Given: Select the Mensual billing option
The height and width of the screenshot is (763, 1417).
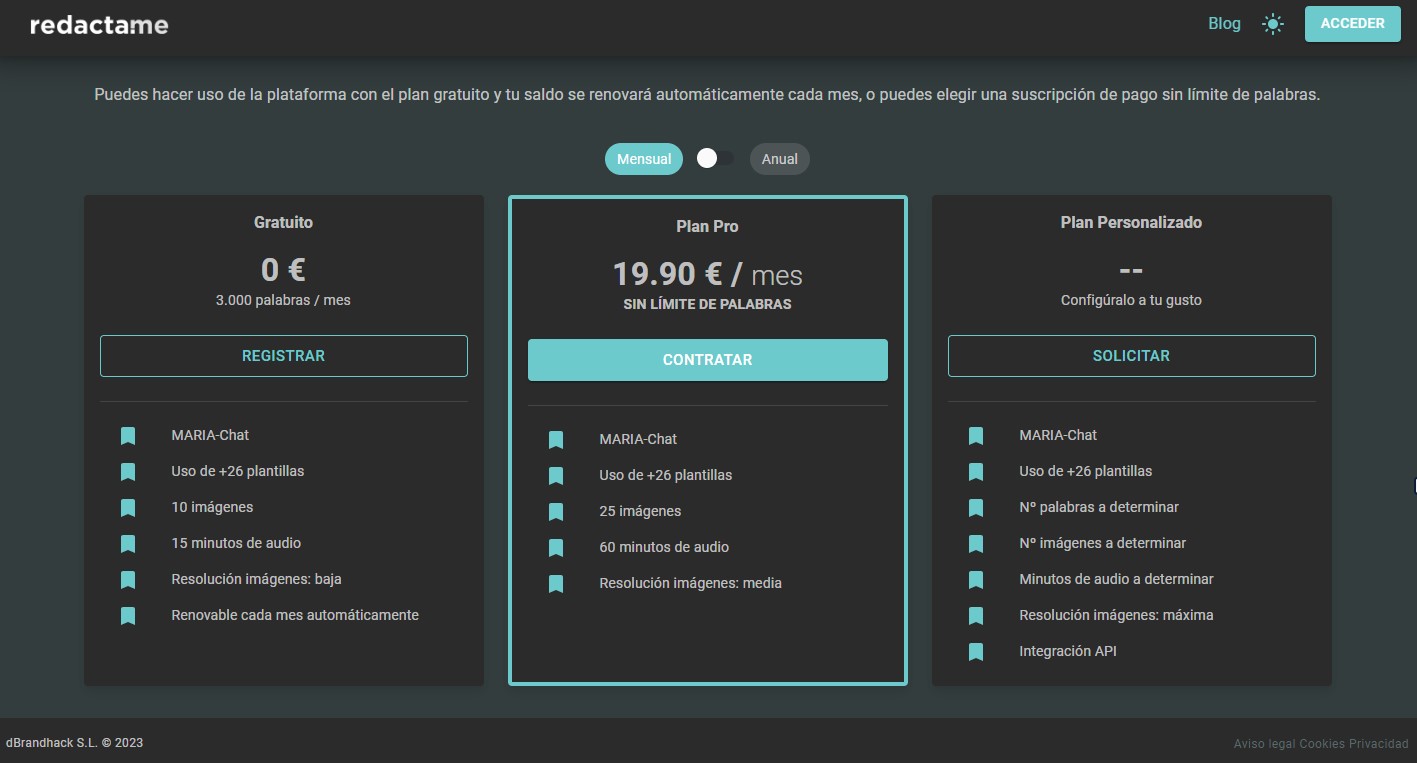Looking at the screenshot, I should 643,159.
